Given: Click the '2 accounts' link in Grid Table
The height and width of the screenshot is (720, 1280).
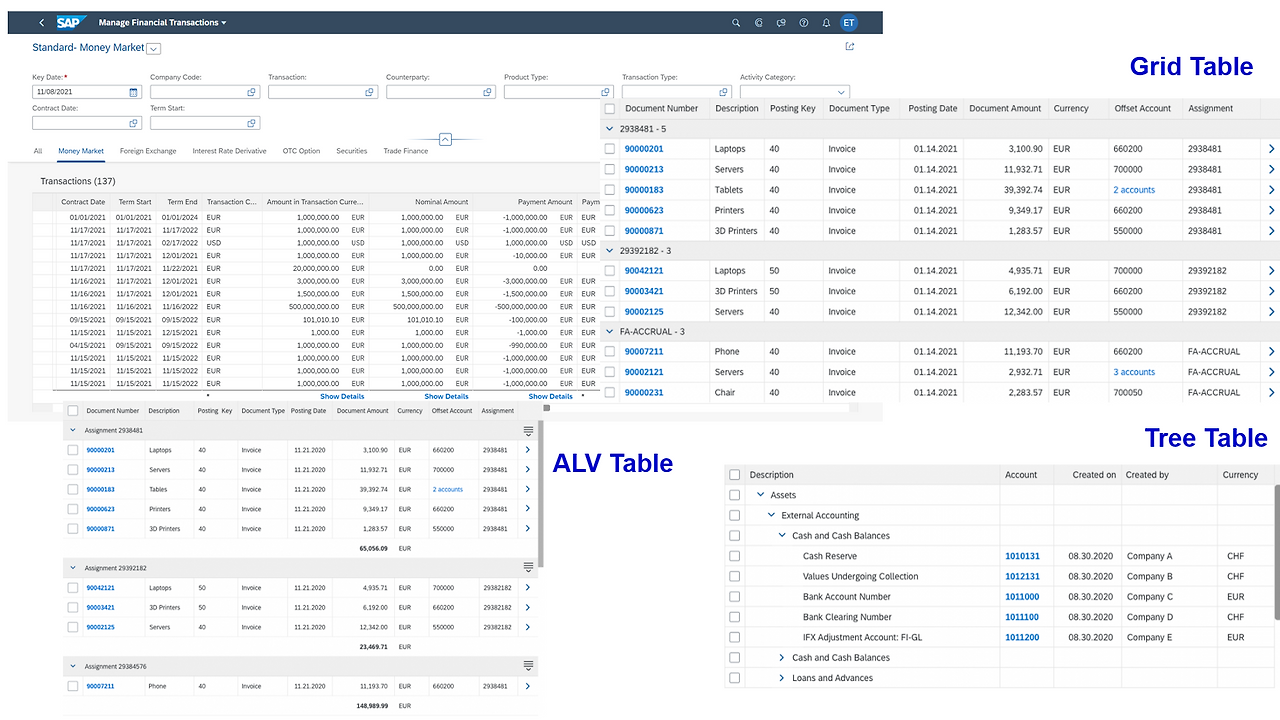Looking at the screenshot, I should tap(1134, 190).
